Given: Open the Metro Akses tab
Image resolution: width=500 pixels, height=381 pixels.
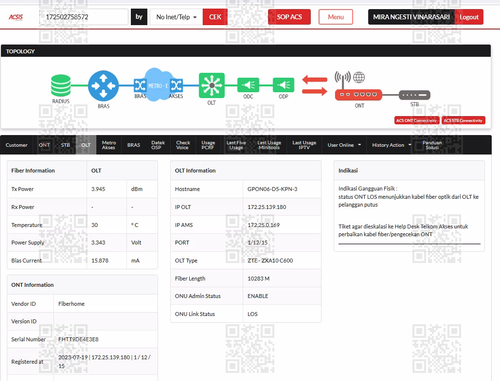Looking at the screenshot, I should [109, 145].
